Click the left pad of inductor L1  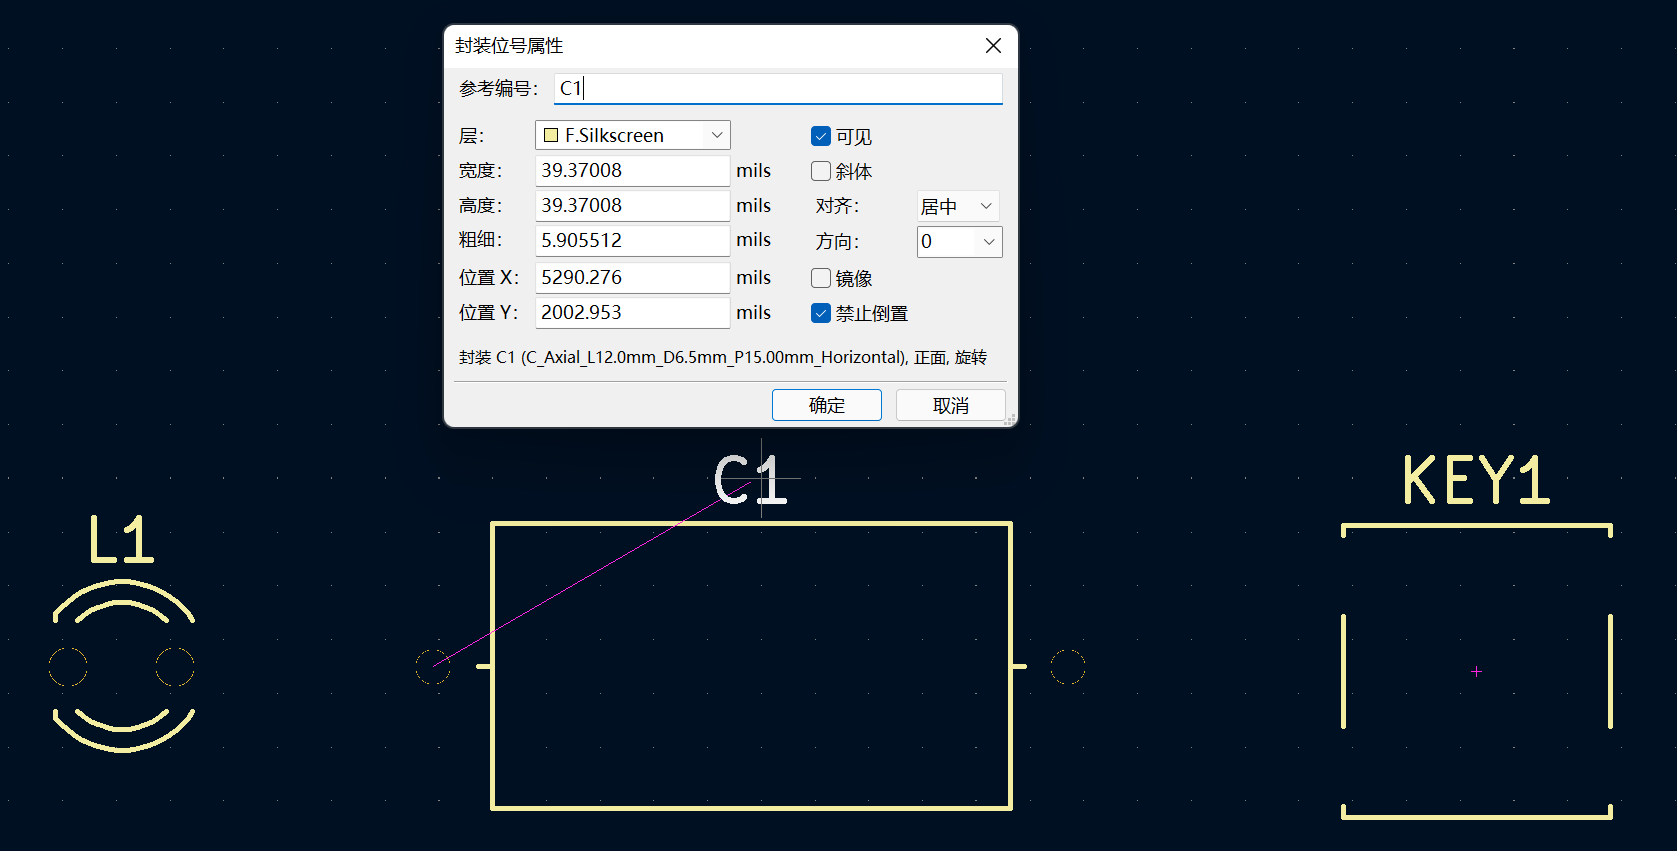pyautogui.click(x=68, y=667)
